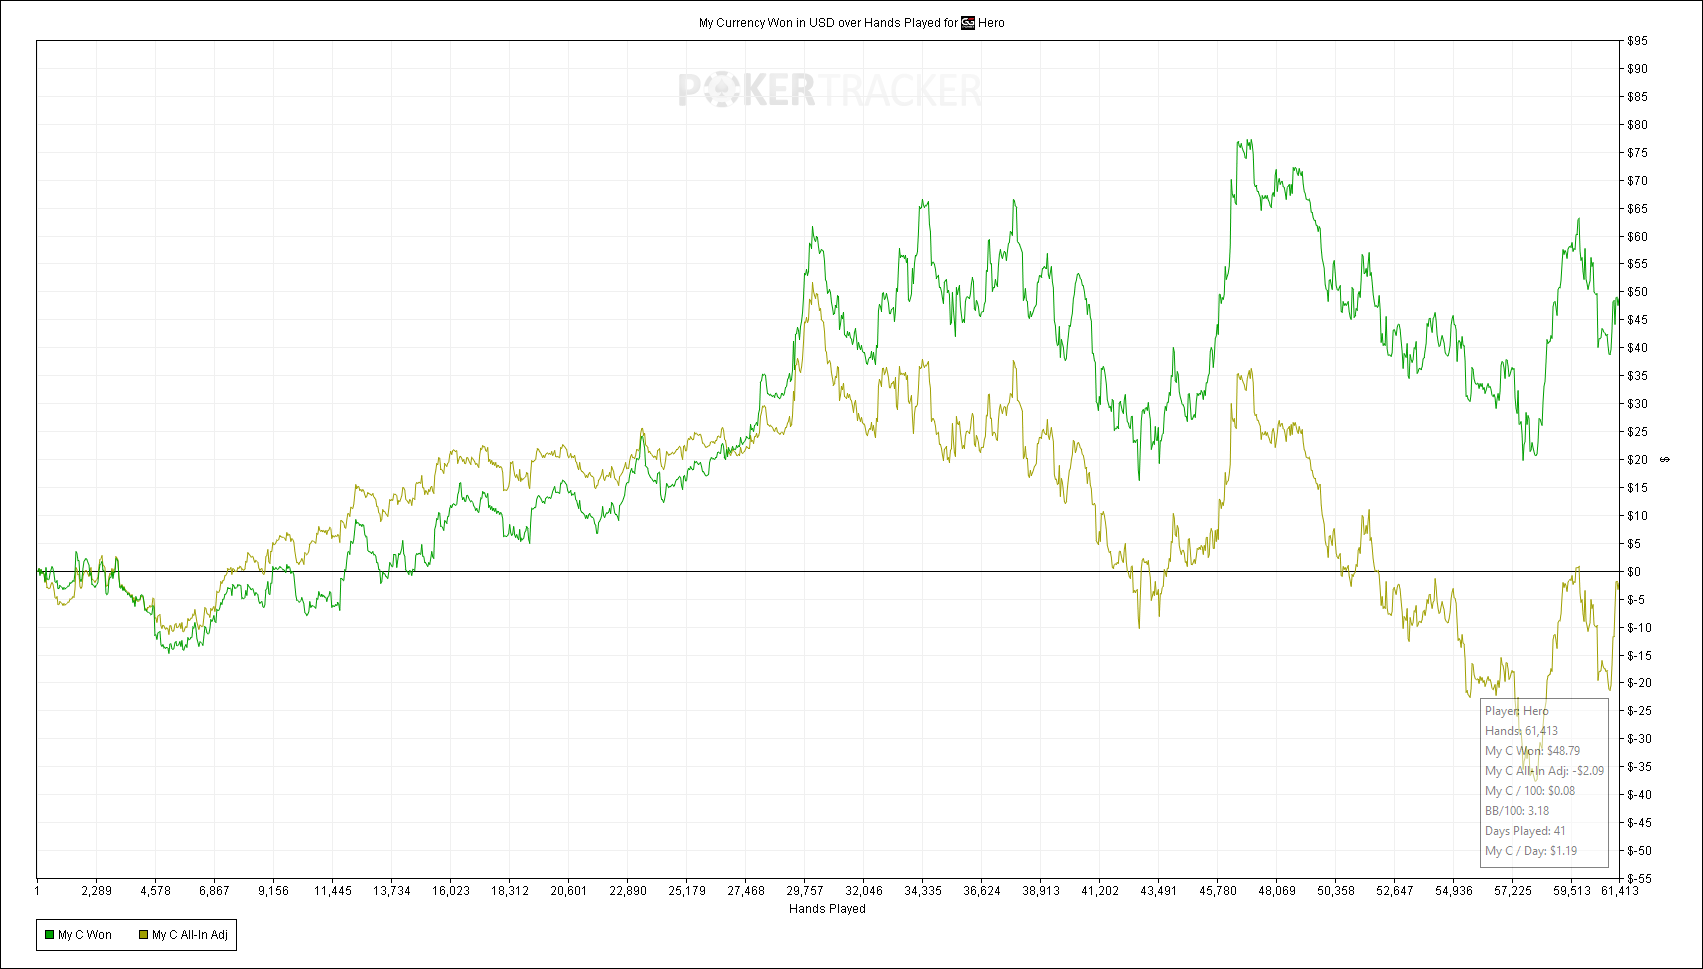Click the x-axis label '41,202'
Image resolution: width=1703 pixels, height=969 pixels.
1099,891
